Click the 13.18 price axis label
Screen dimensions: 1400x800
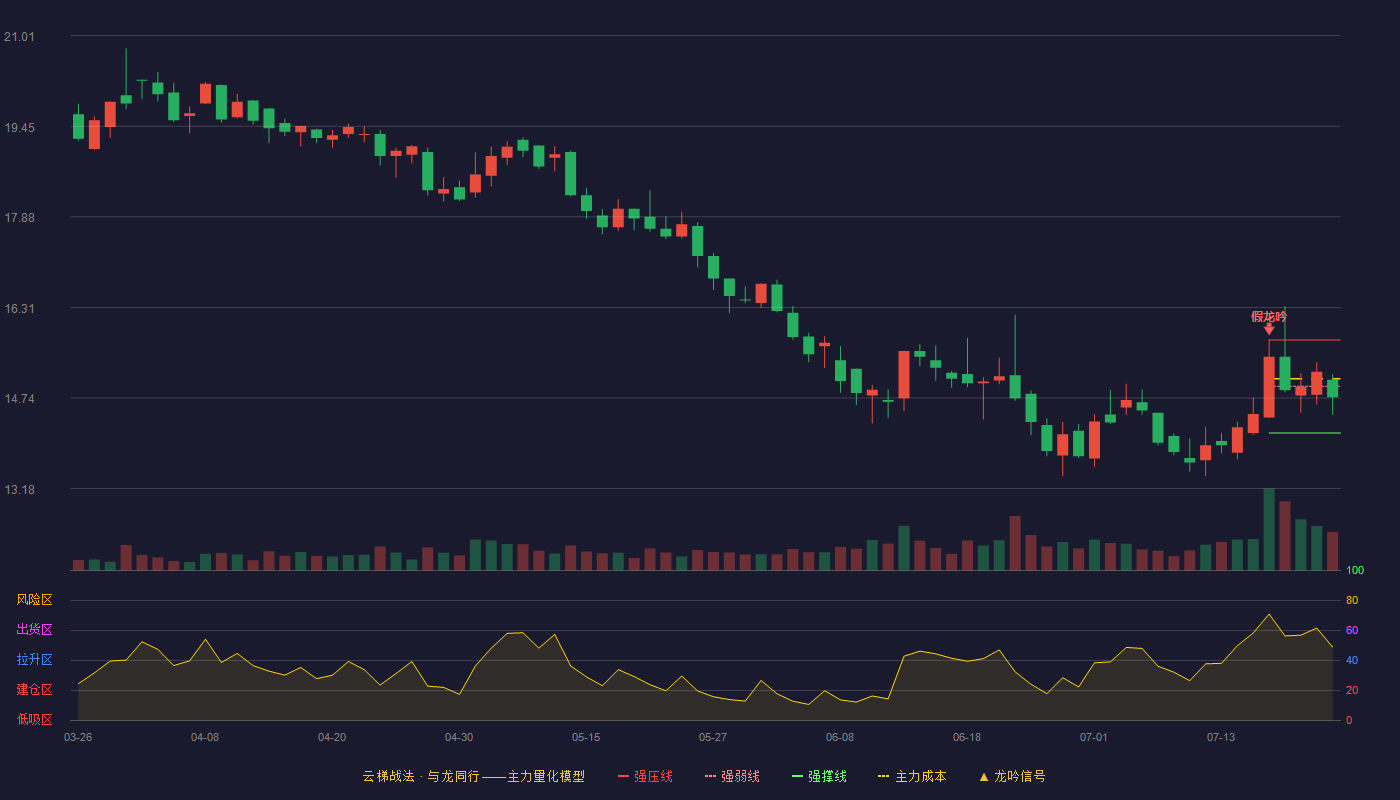point(19,490)
